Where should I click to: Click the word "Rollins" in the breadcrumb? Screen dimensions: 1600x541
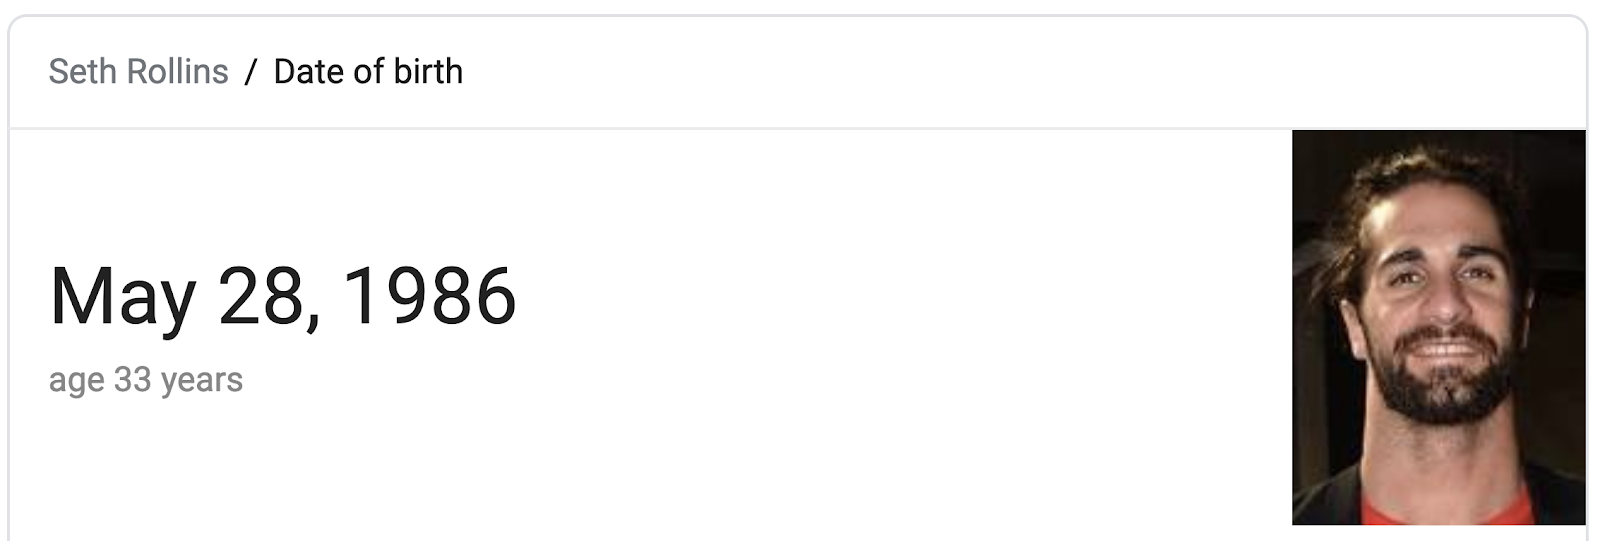[x=177, y=72]
